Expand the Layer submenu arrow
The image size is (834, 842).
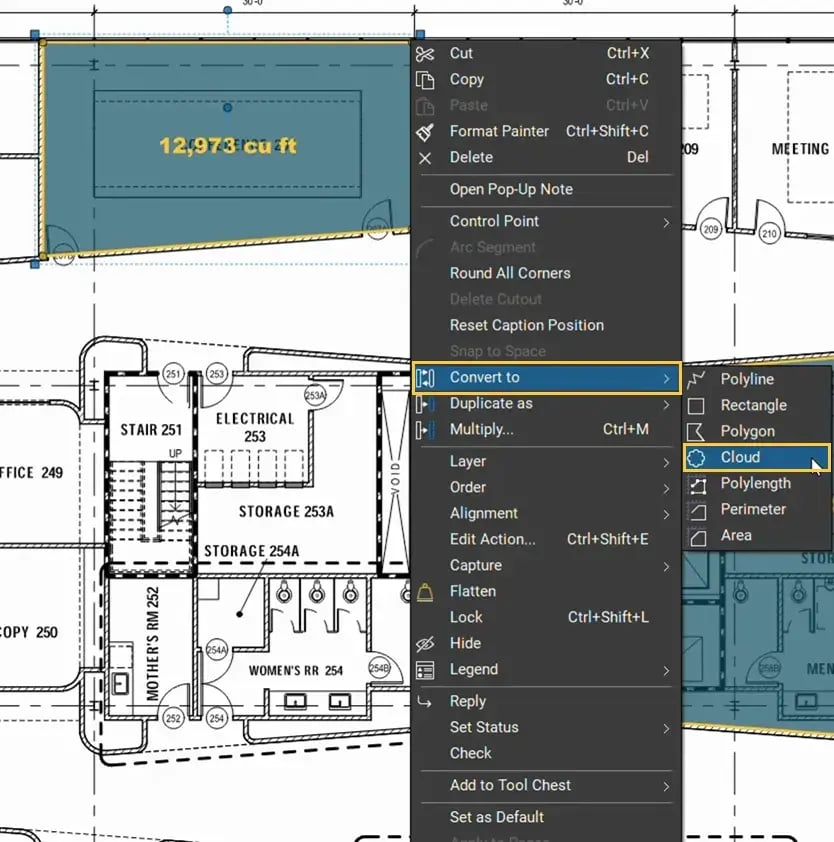point(666,462)
